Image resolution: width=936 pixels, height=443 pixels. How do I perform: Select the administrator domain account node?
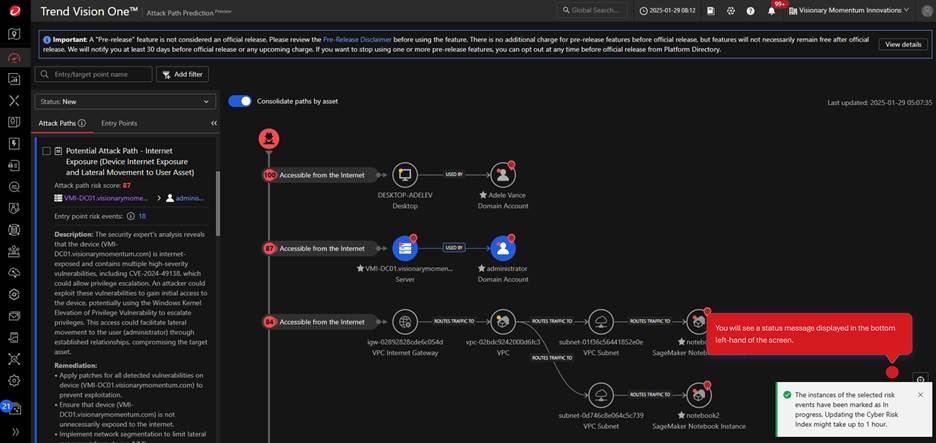coord(503,248)
